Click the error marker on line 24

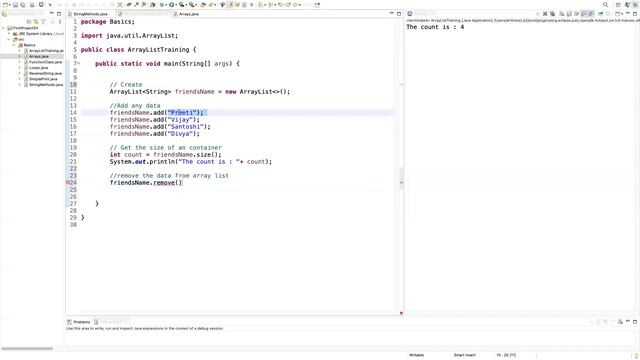tap(68, 182)
